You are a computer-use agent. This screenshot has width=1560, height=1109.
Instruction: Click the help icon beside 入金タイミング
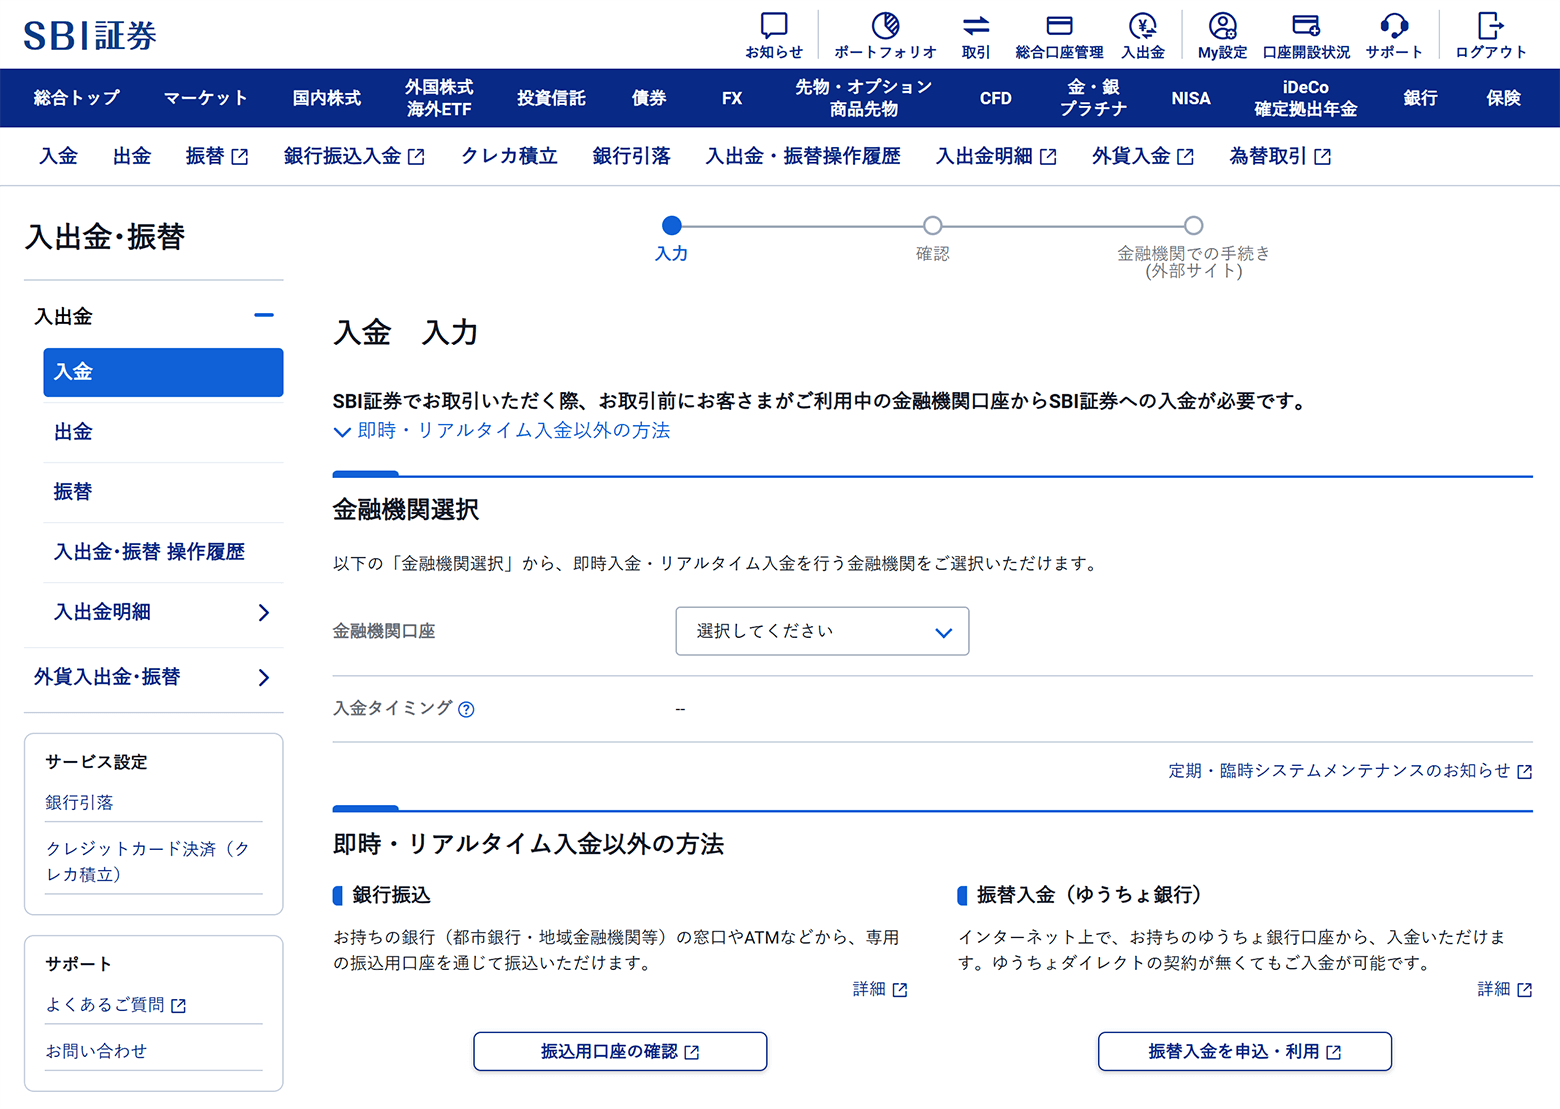pyautogui.click(x=466, y=709)
